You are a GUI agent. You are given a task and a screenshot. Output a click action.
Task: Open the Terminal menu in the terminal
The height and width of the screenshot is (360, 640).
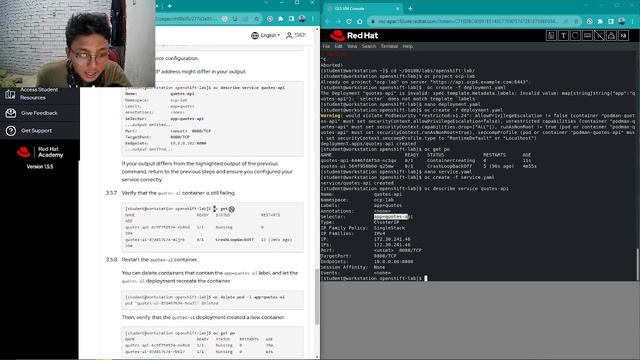pos(389,46)
